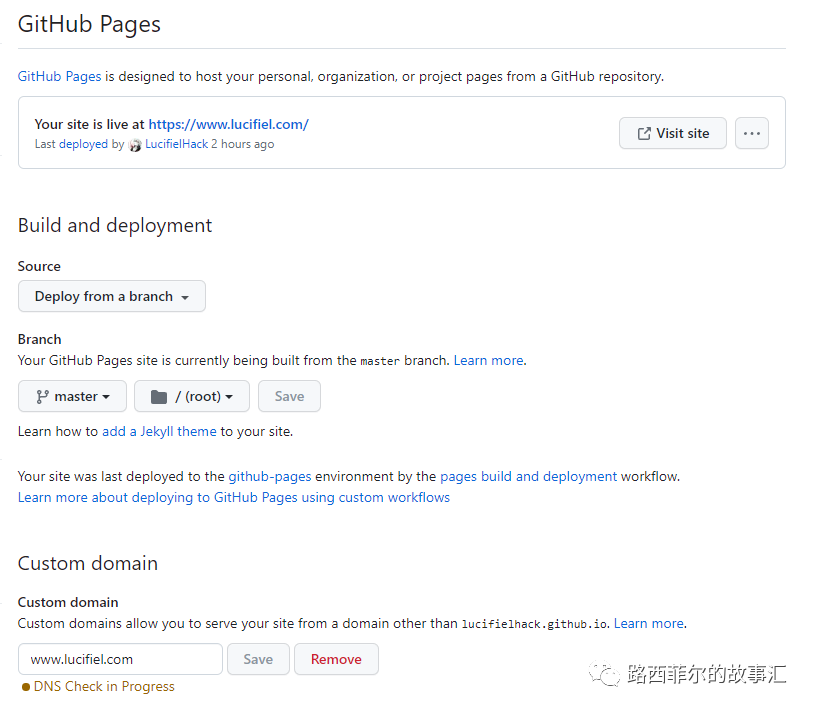The width and height of the screenshot is (813, 710).
Task: Open the https://www.lucifiel.com/ live site link
Action: click(229, 124)
